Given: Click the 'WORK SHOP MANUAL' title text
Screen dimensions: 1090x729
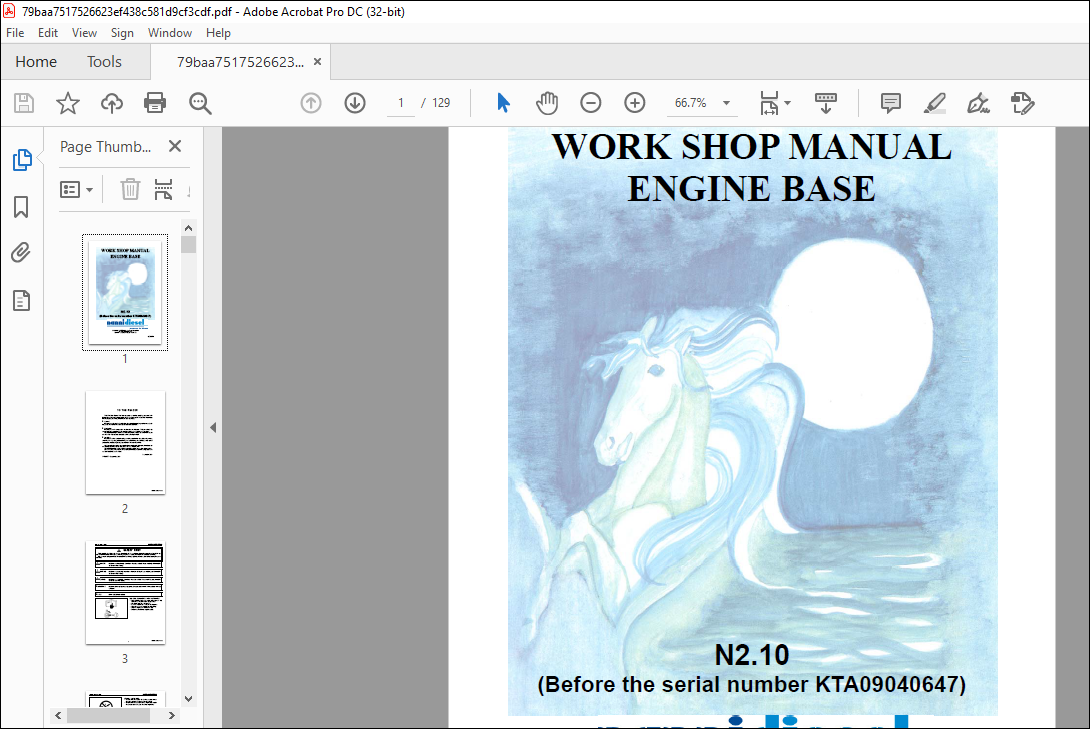Looking at the screenshot, I should pyautogui.click(x=751, y=147).
